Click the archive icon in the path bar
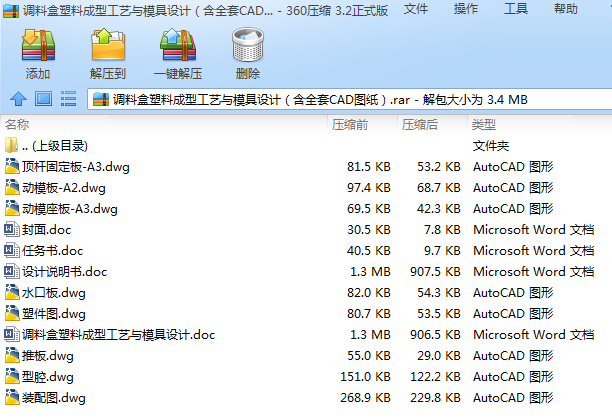This screenshot has height=420, width=612. click(x=101, y=100)
